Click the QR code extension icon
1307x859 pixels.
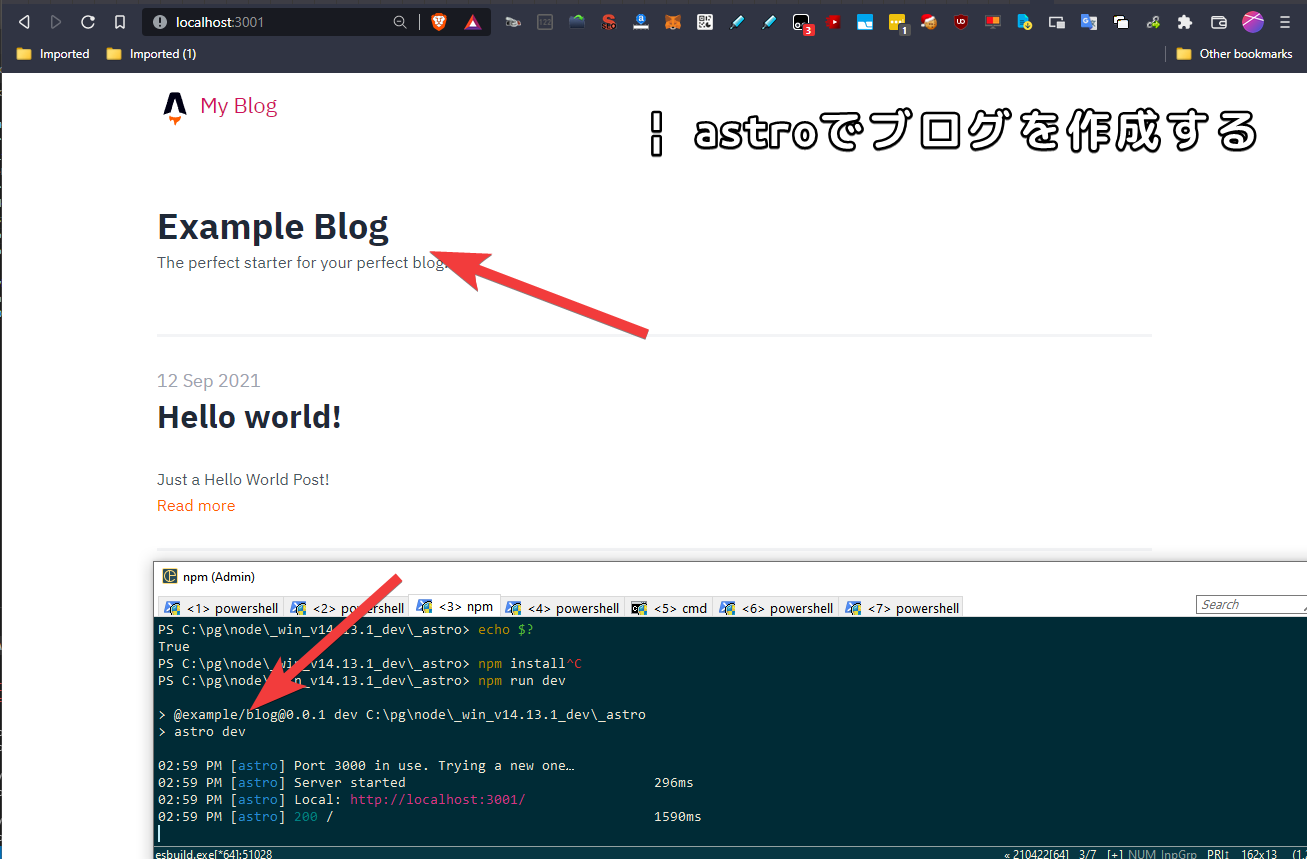point(705,22)
